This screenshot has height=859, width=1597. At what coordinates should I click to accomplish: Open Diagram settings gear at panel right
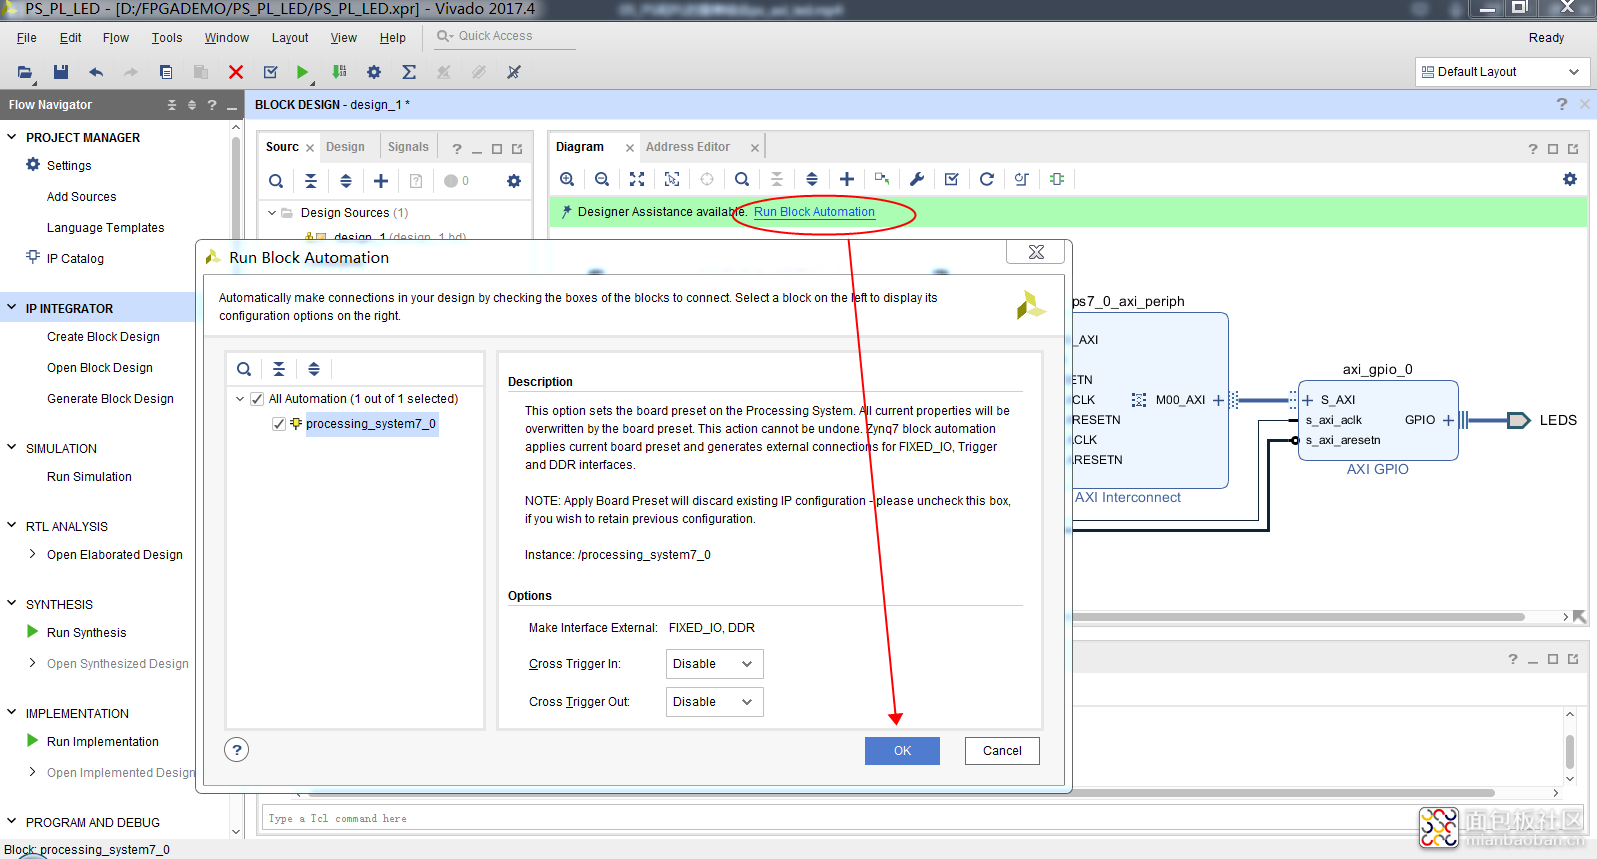[x=1570, y=179]
